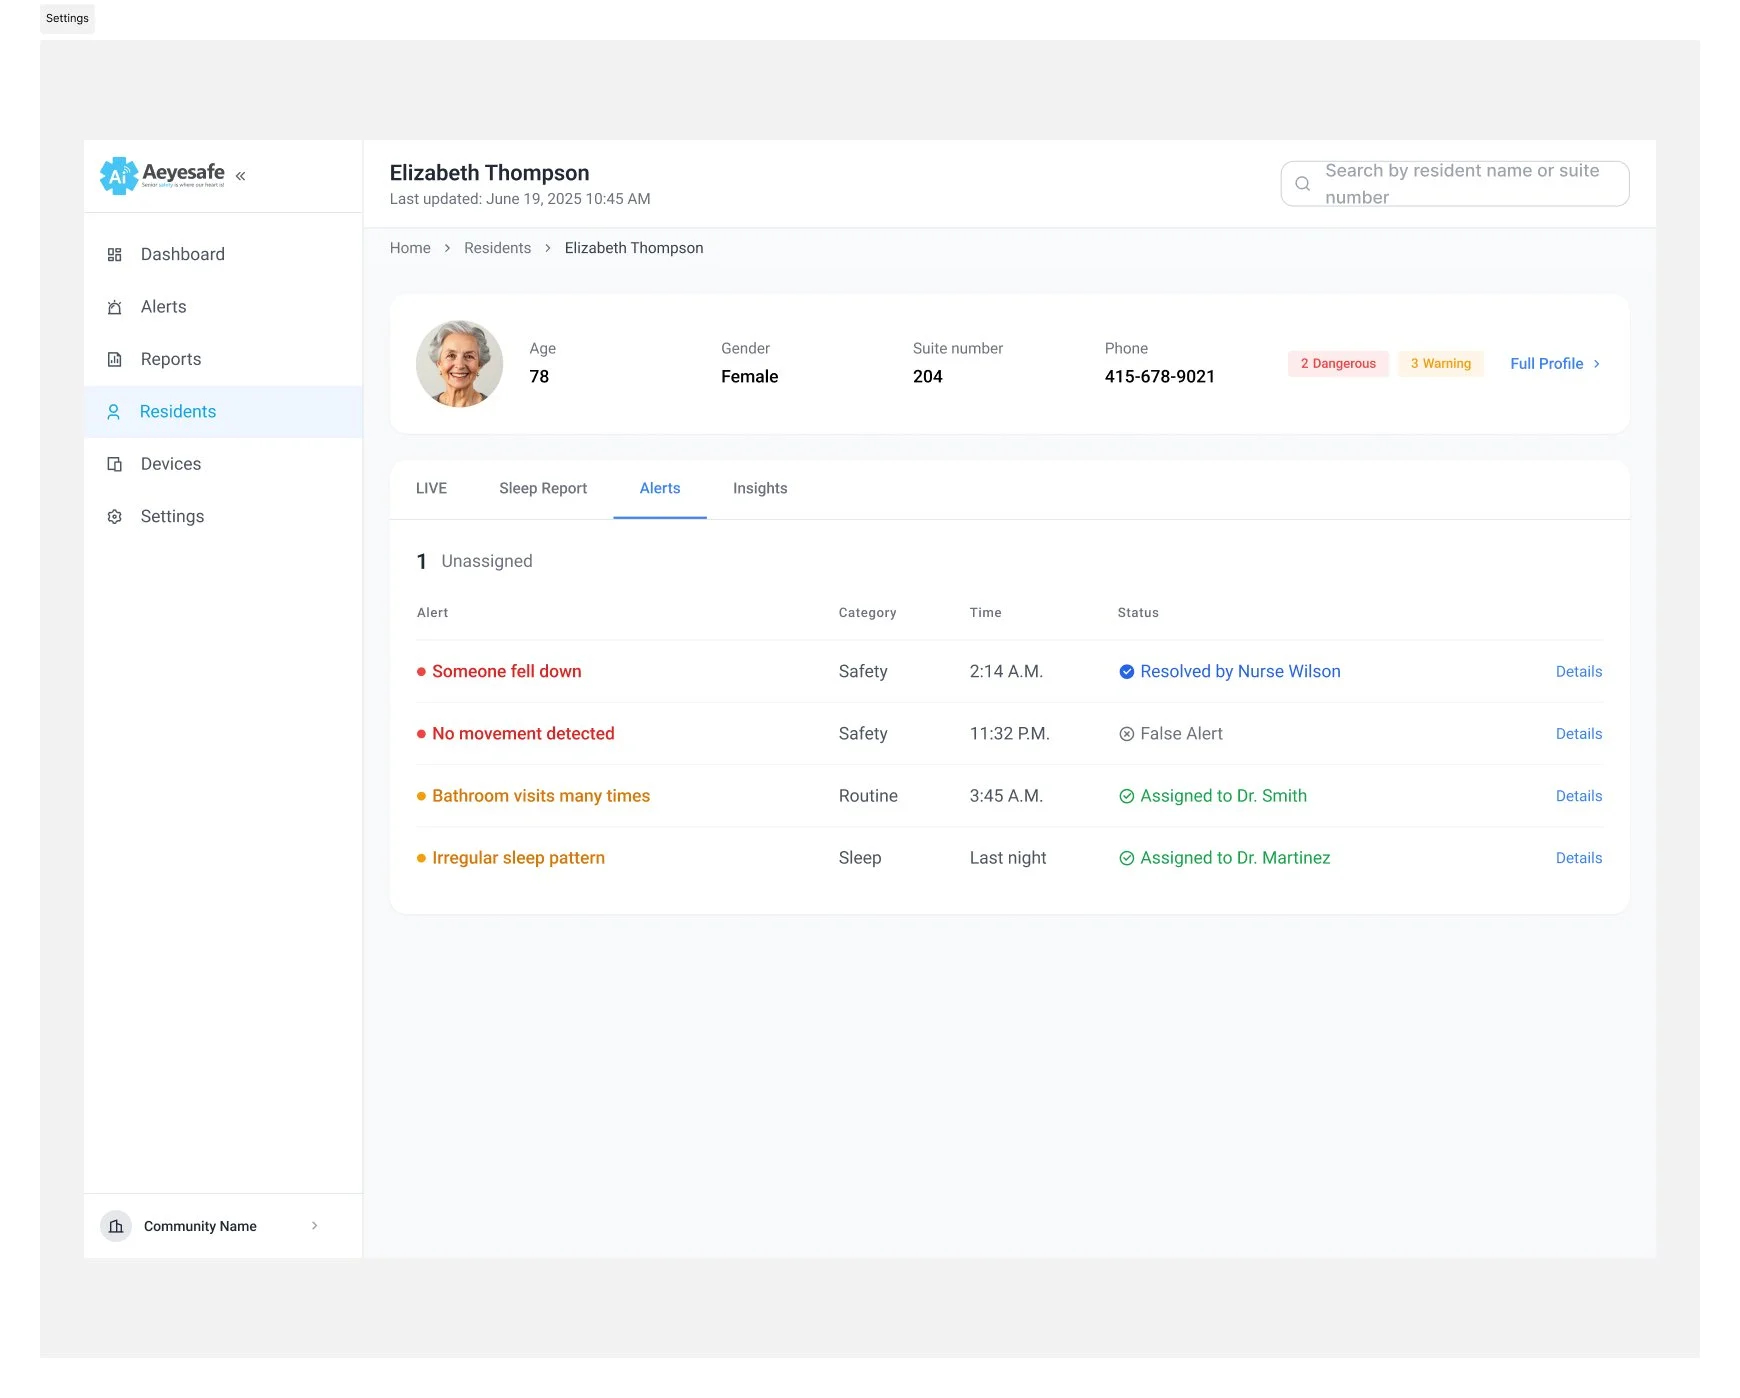Image resolution: width=1740 pixels, height=1398 pixels.
Task: Click the False Alert x-circle icon
Action: [x=1127, y=734]
